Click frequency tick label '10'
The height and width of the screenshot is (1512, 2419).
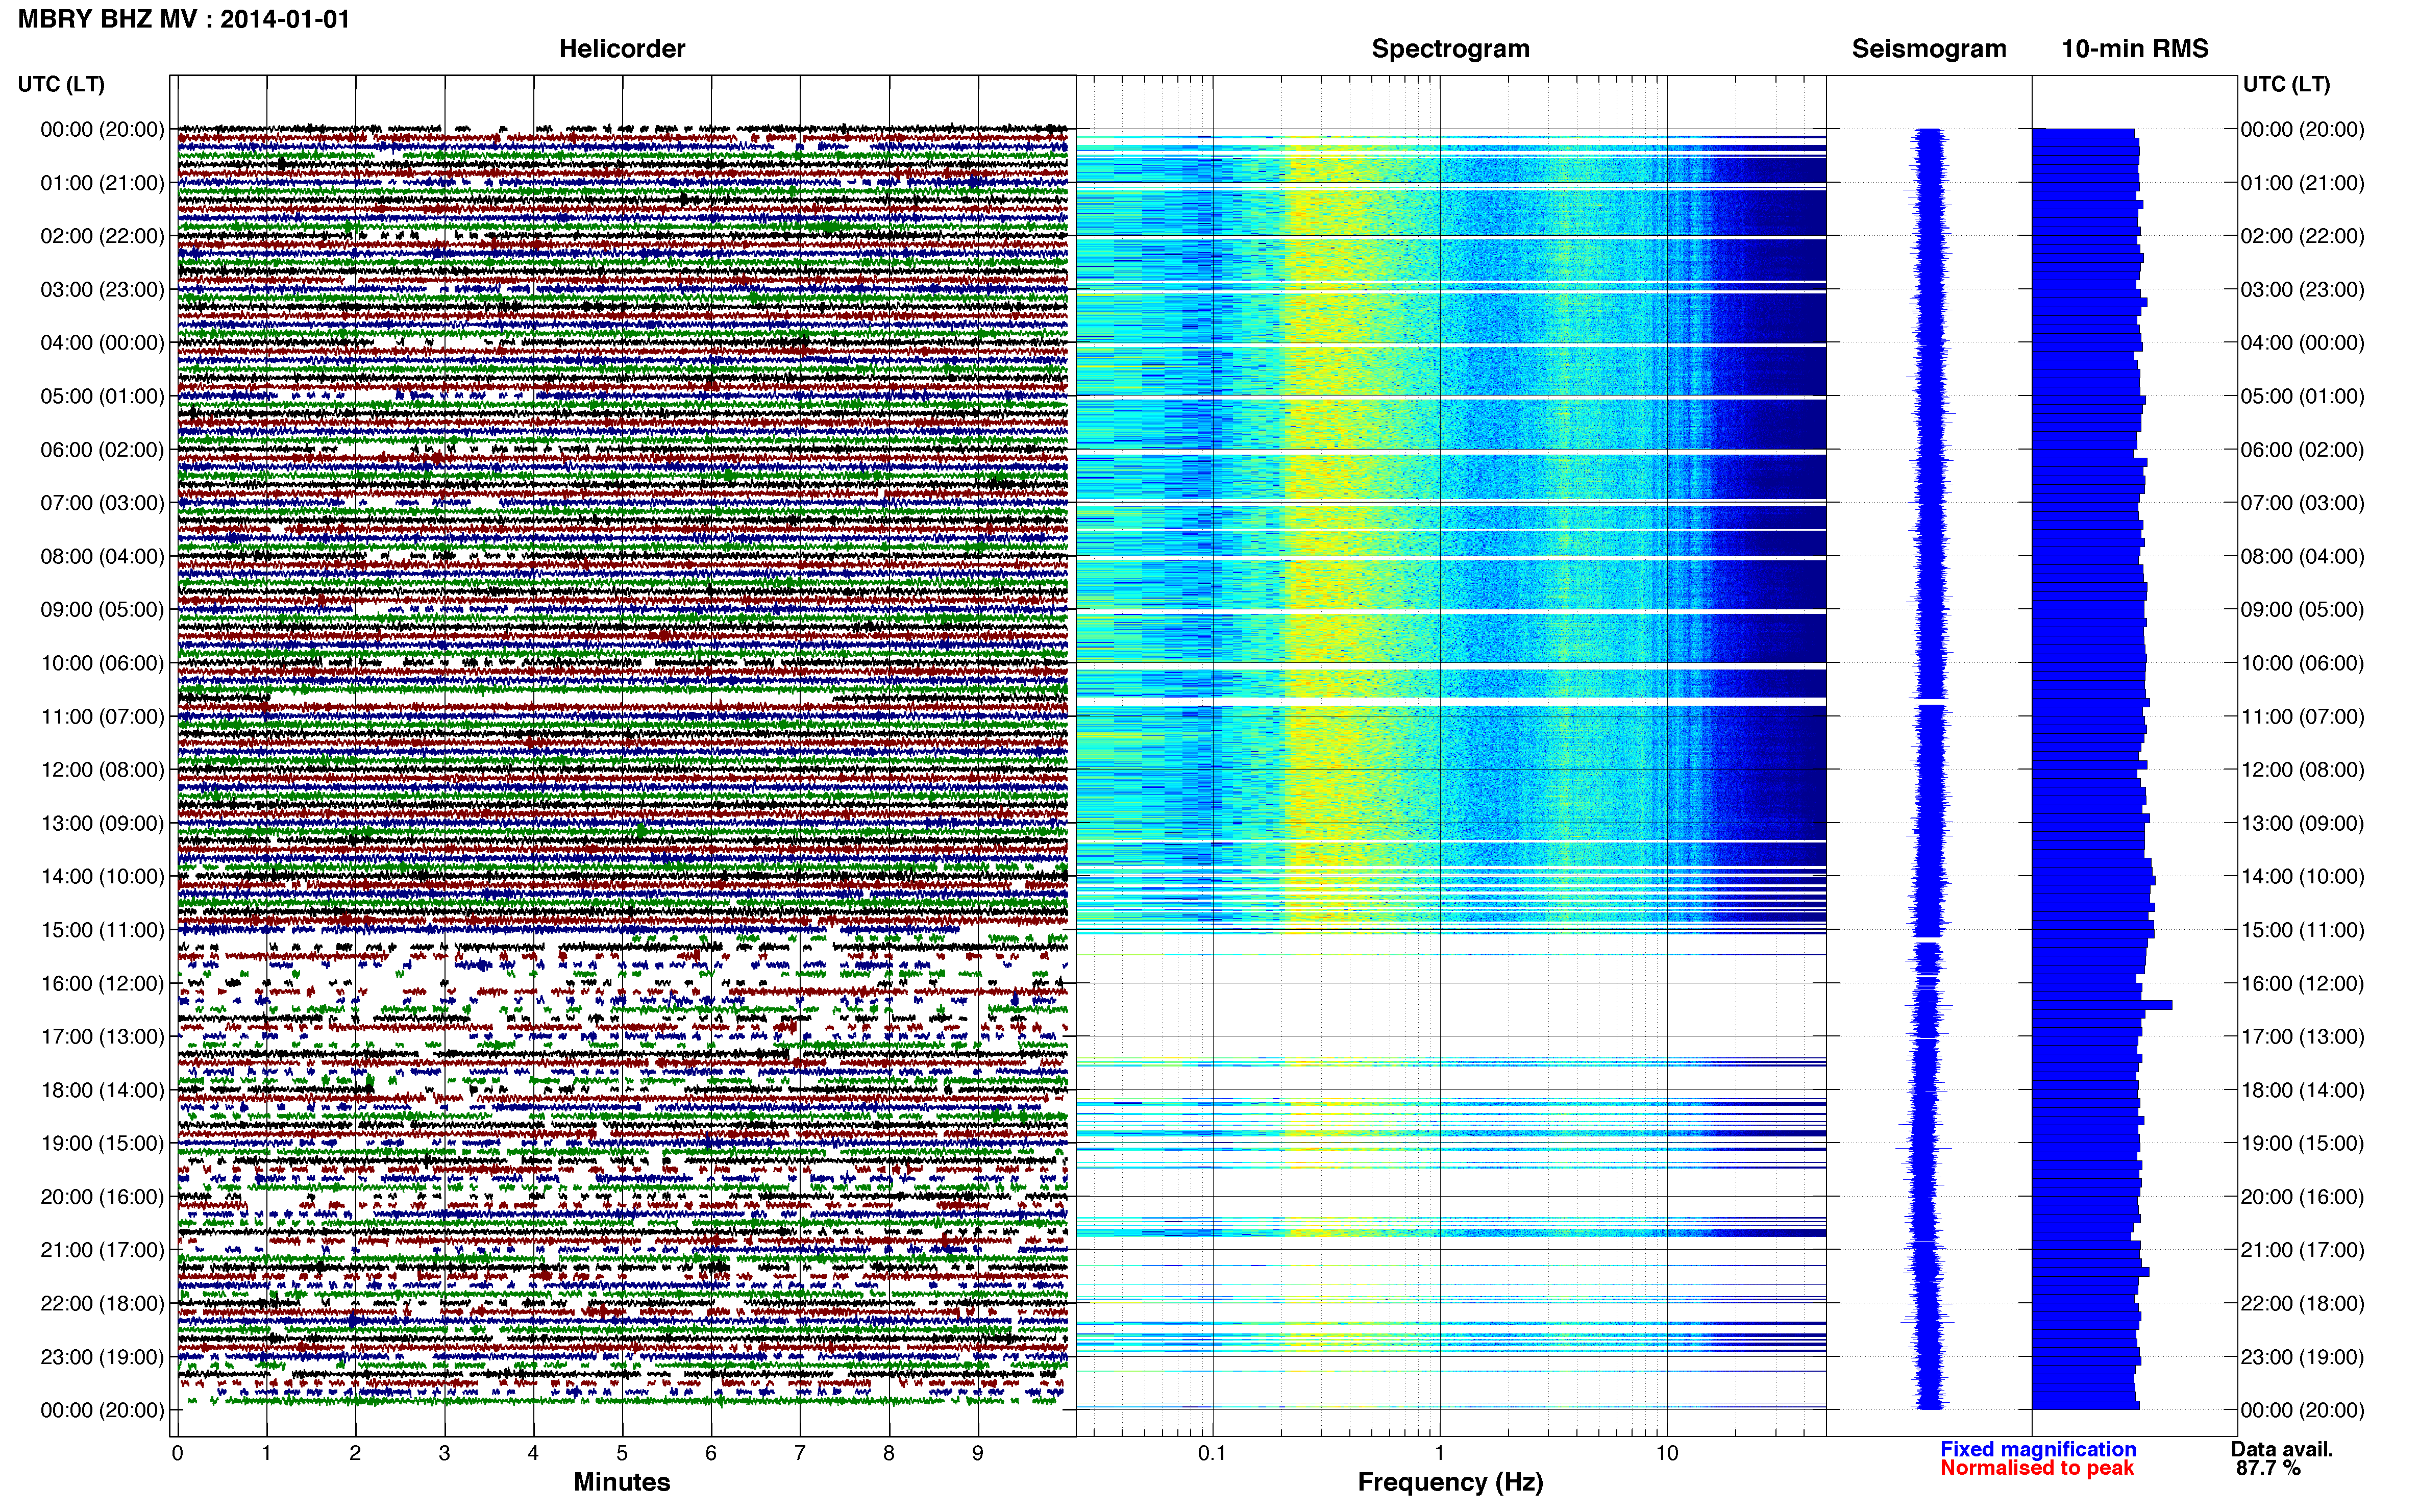point(1667,1454)
